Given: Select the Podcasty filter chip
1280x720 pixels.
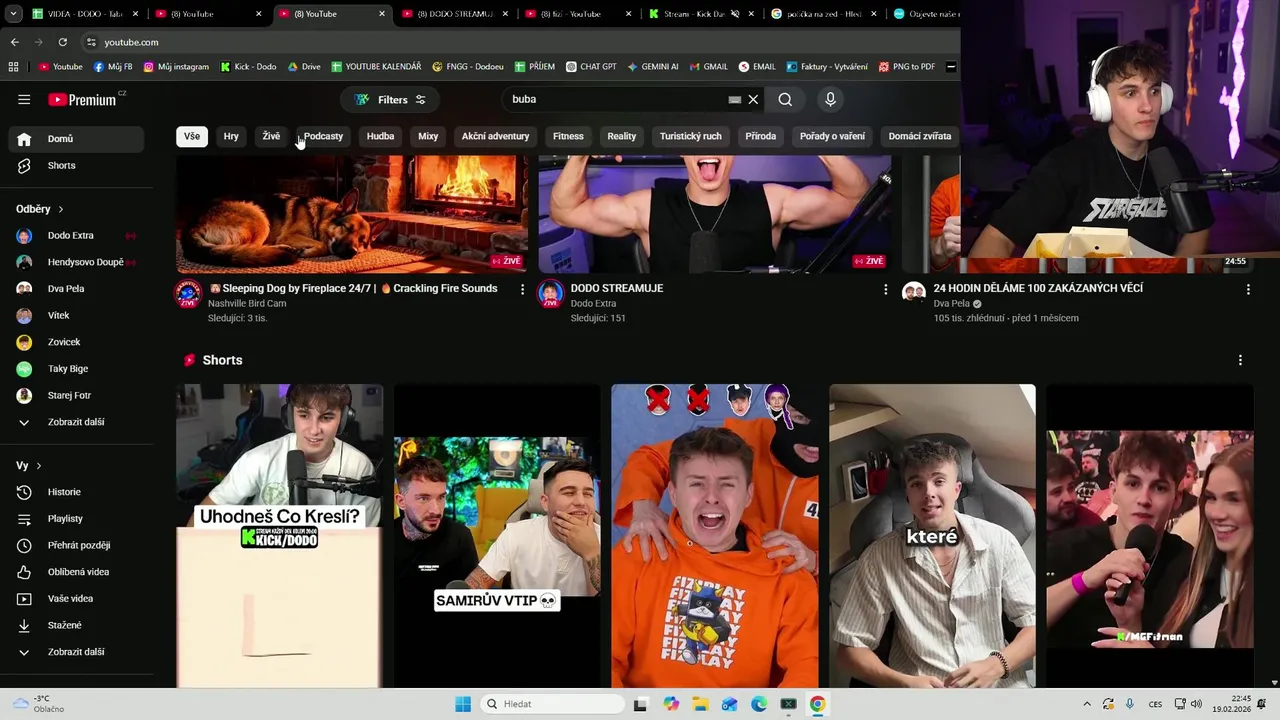Looking at the screenshot, I should [323, 136].
